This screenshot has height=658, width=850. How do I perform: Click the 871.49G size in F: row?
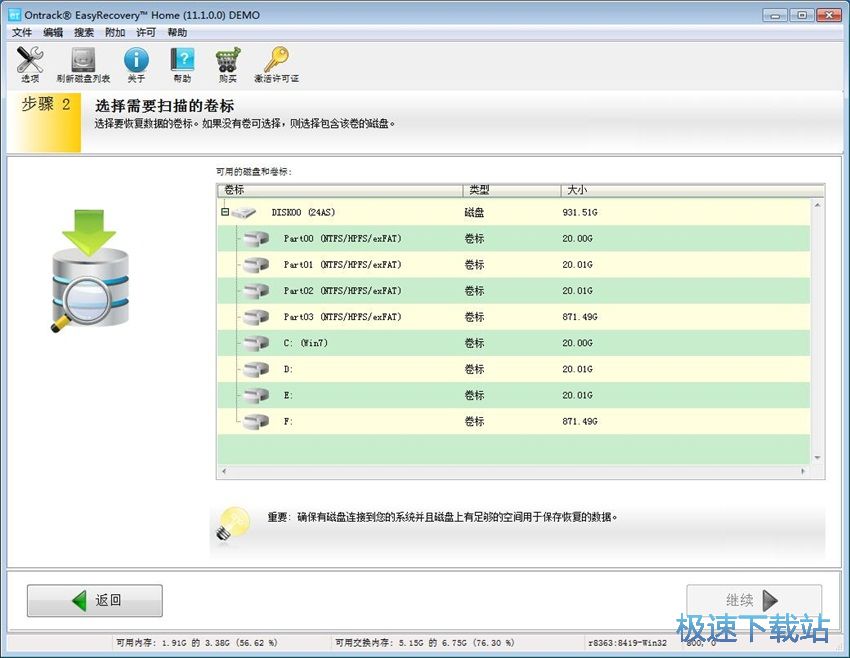point(579,421)
